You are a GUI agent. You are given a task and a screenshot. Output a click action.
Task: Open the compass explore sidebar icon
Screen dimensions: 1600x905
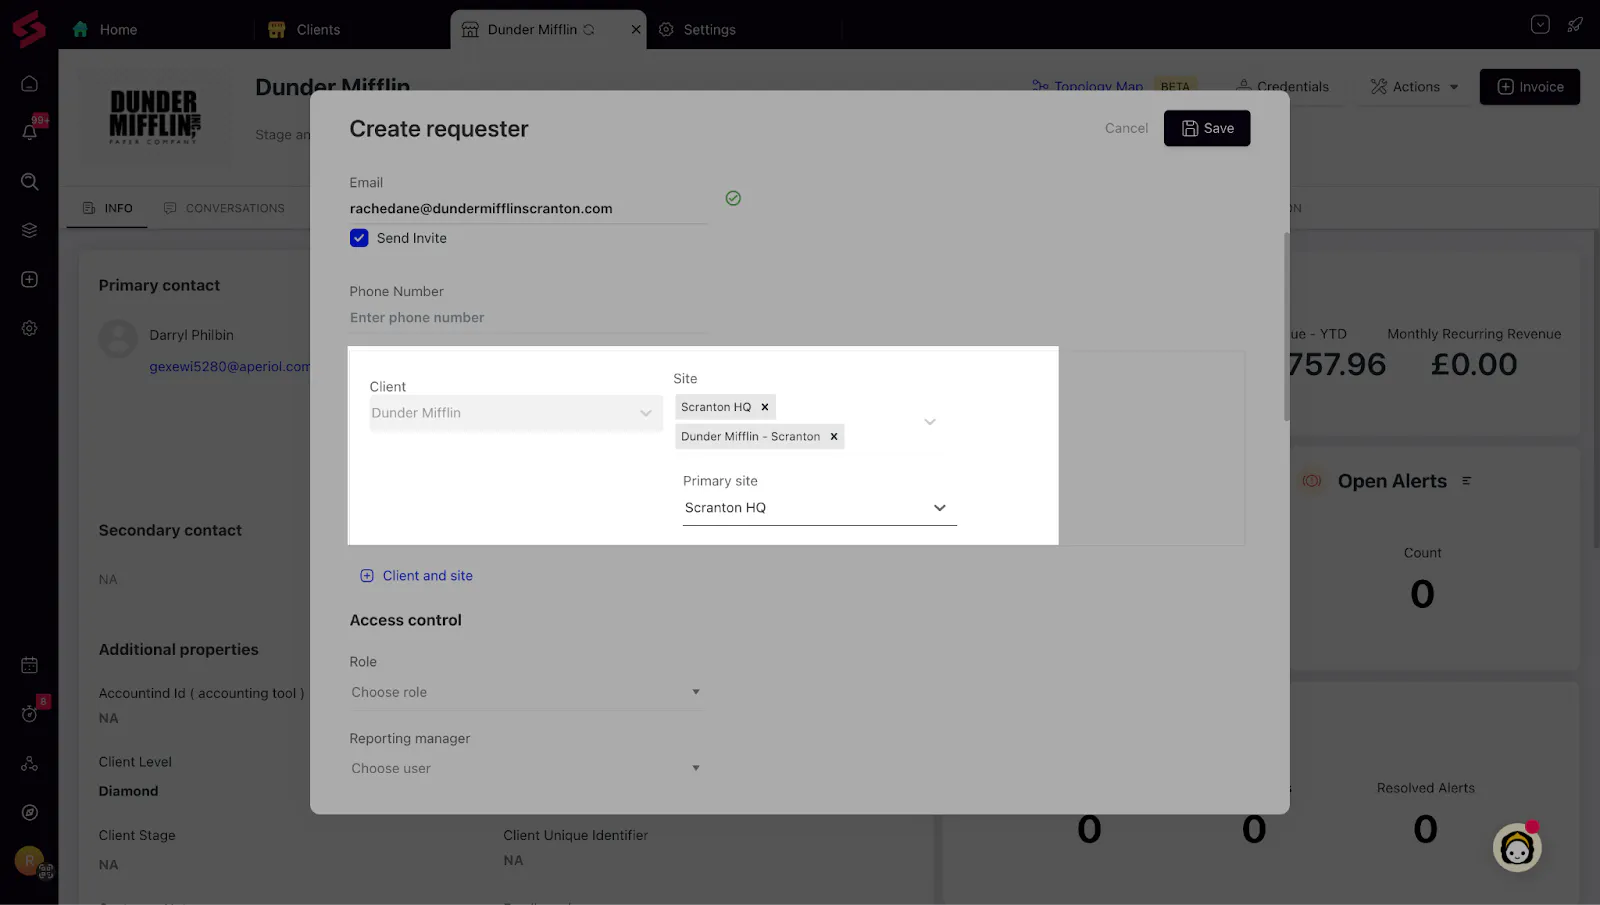pyautogui.click(x=30, y=812)
